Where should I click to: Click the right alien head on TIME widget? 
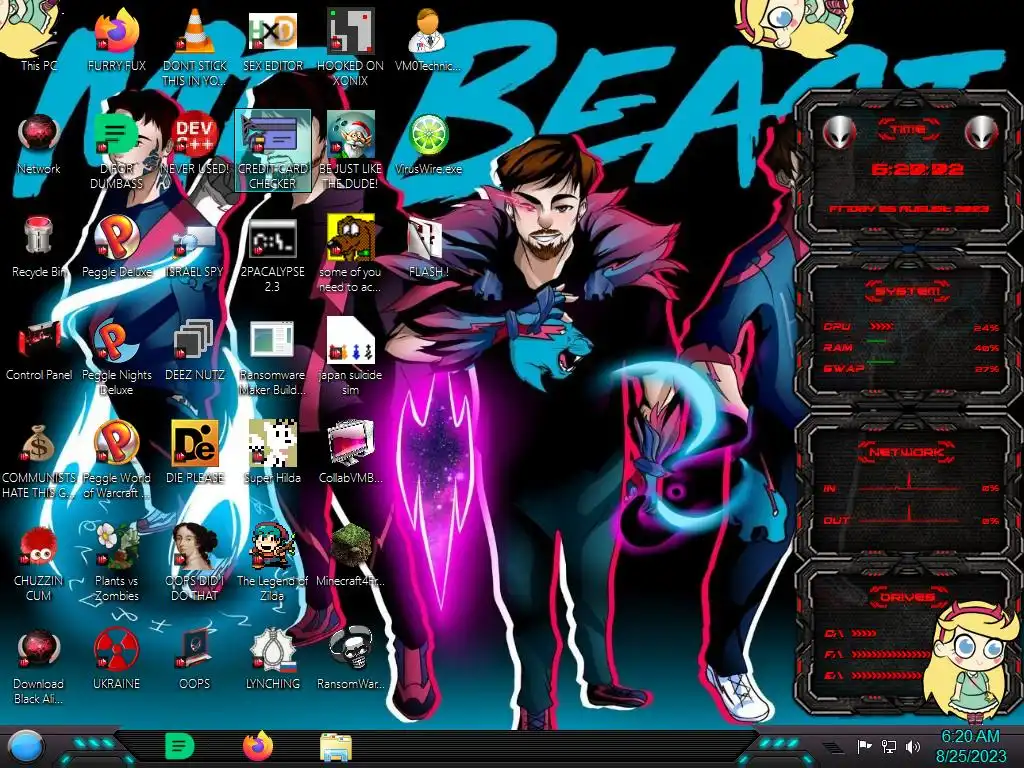[981, 133]
